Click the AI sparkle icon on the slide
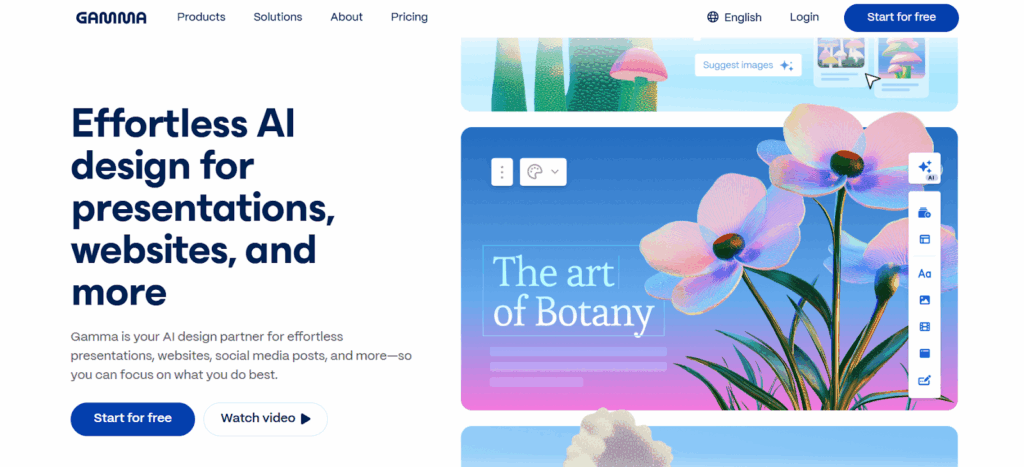The image size is (1024, 467). click(x=924, y=168)
